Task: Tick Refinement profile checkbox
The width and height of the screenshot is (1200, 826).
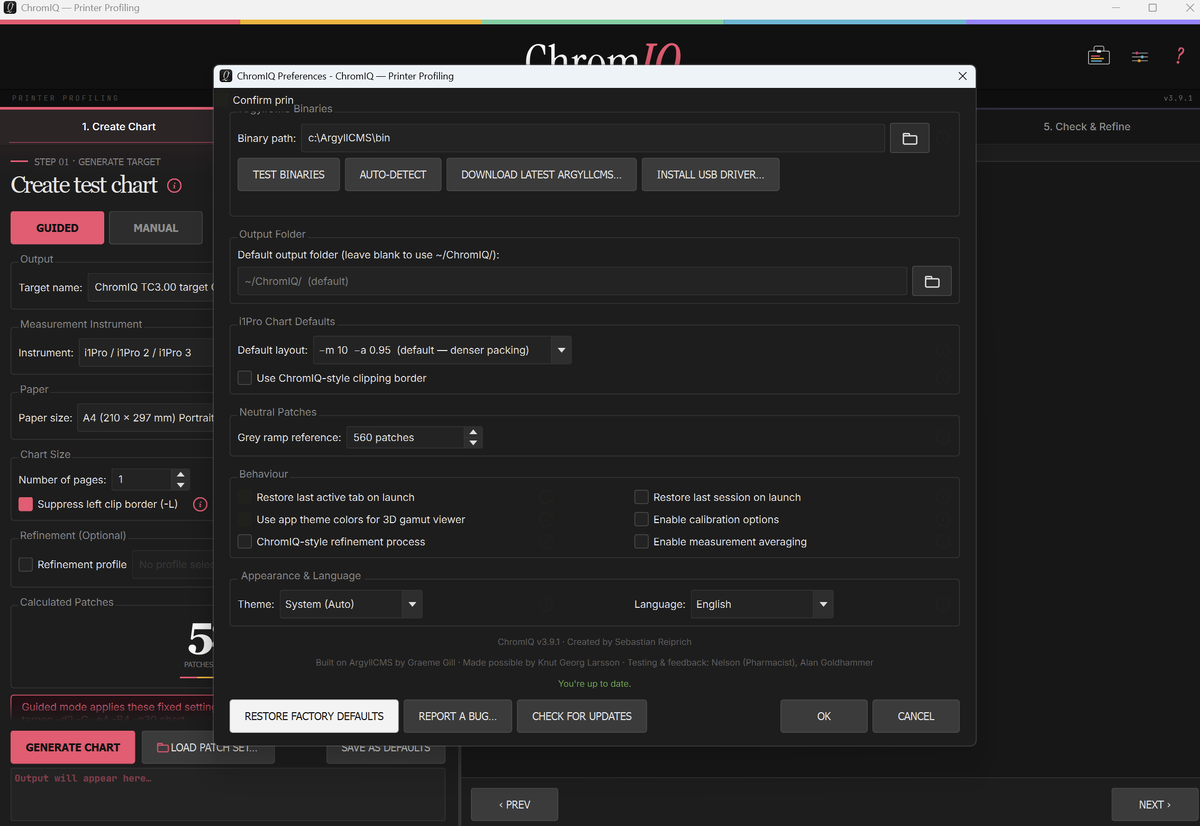Action: 26,564
